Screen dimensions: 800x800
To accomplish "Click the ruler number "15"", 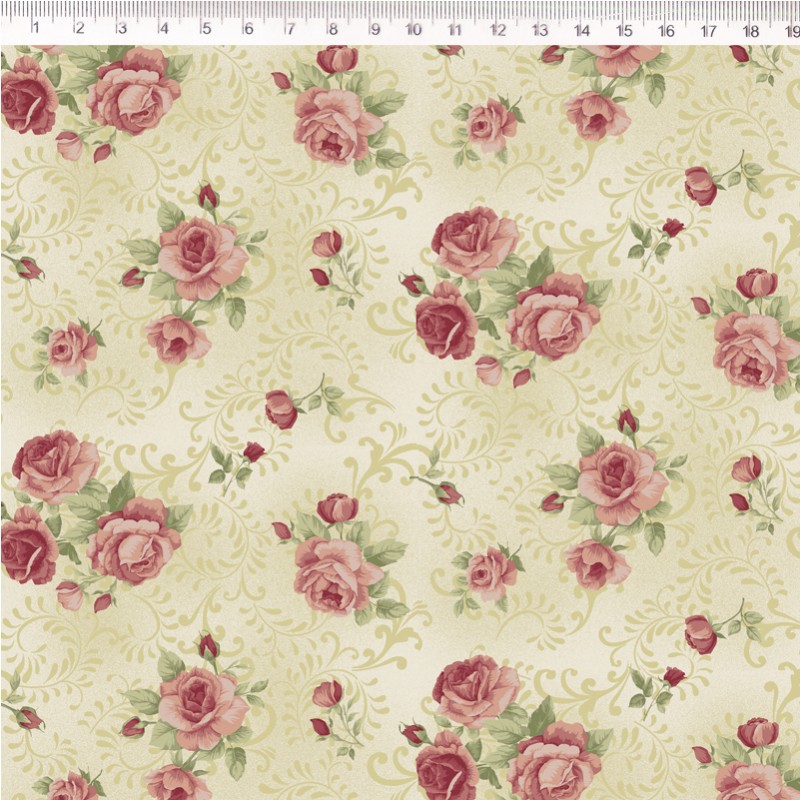I will click(624, 31).
